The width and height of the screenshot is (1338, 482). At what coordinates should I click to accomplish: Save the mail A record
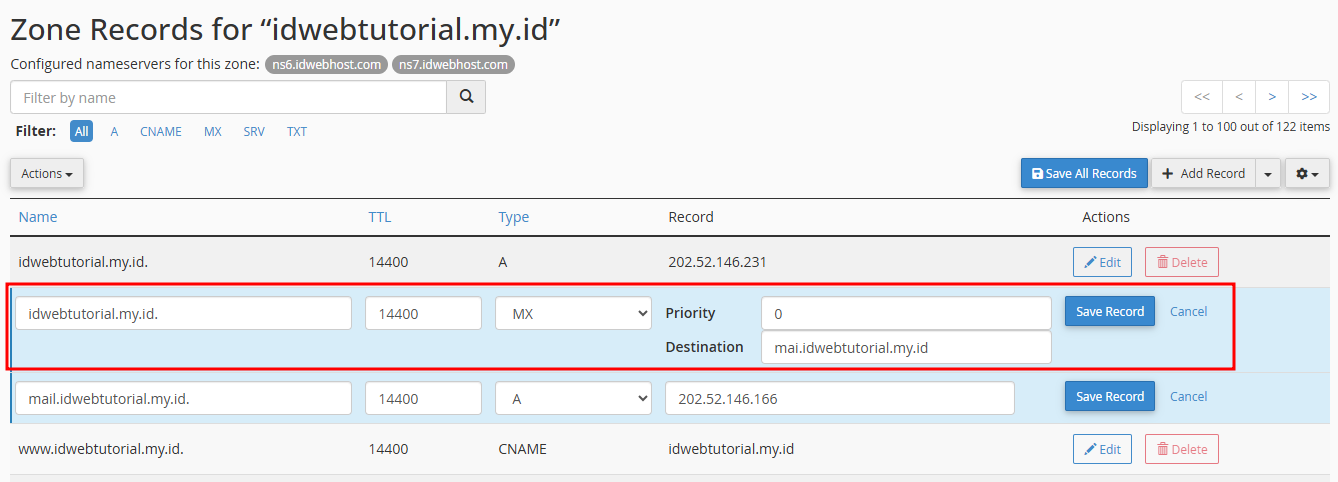(x=1110, y=396)
